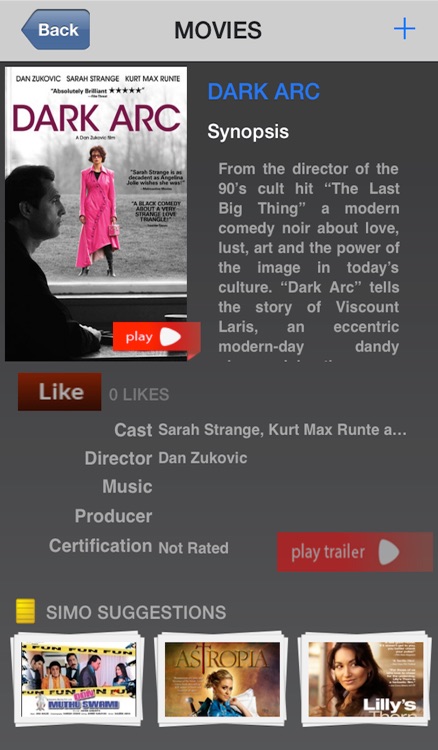Image resolution: width=438 pixels, height=750 pixels.
Task: Start the play trailer button
Action: pyautogui.click(x=355, y=552)
